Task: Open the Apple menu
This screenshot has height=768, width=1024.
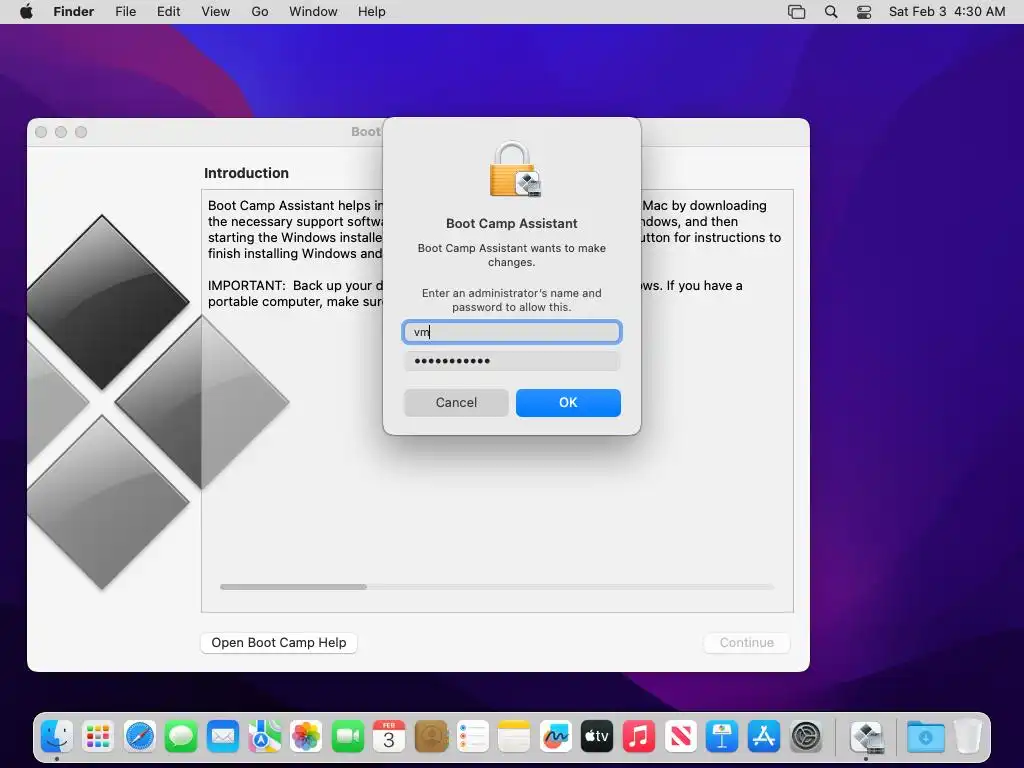Action: click(x=26, y=12)
